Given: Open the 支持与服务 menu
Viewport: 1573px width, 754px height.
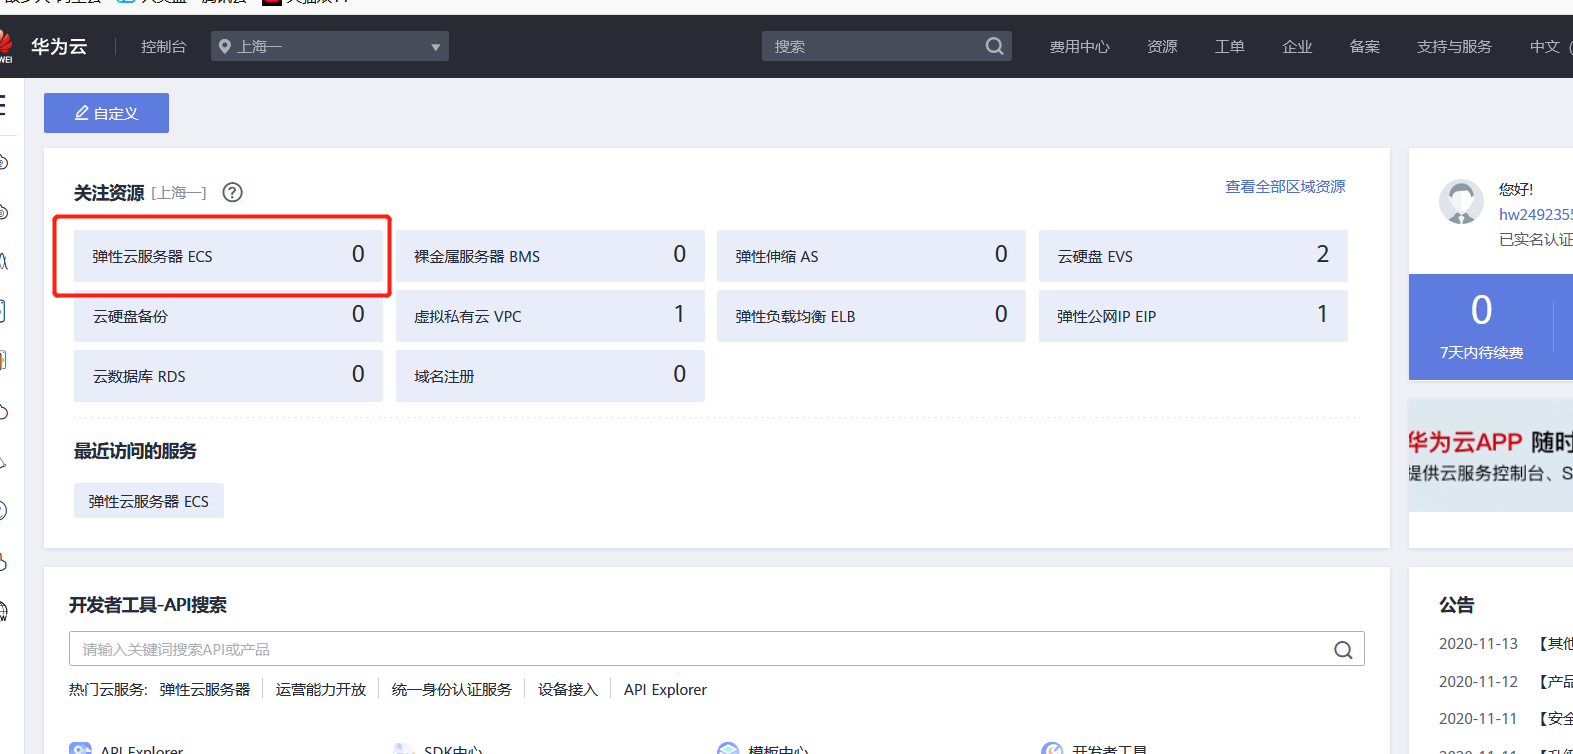Looking at the screenshot, I should click(1454, 46).
